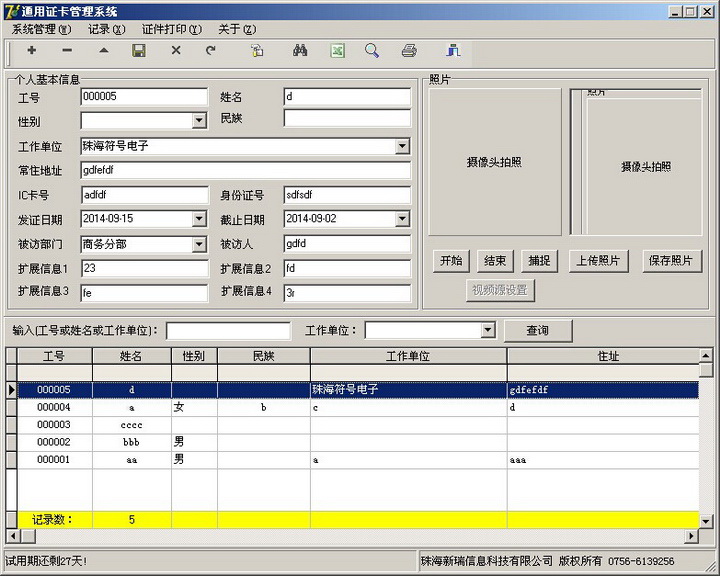This screenshot has height=576, width=720.
Task: Remove record using minus toolbar icon
Action: 67,51
